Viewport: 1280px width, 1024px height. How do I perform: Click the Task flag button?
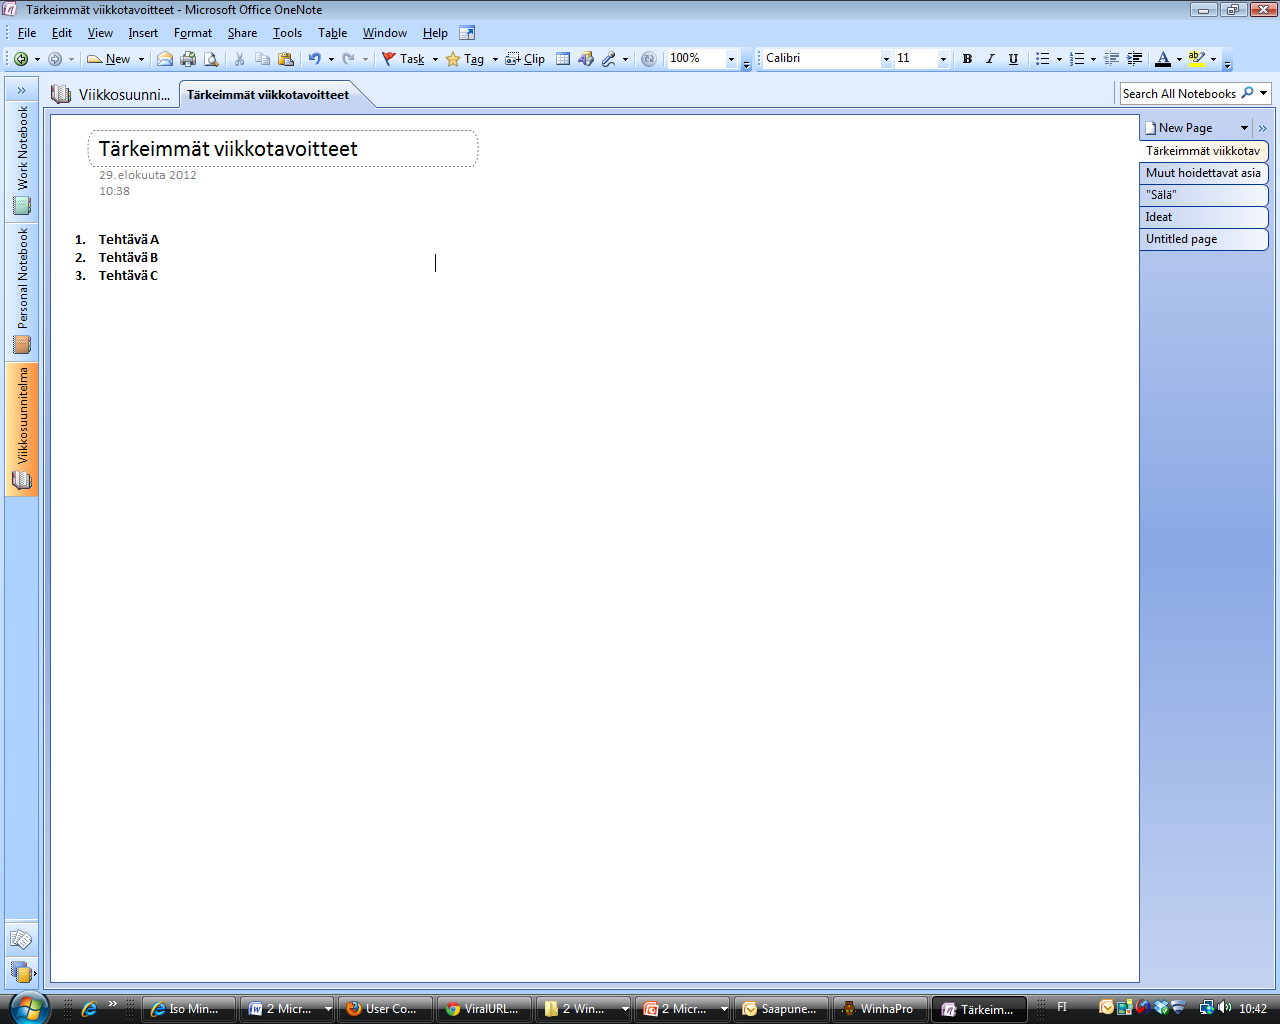403,59
